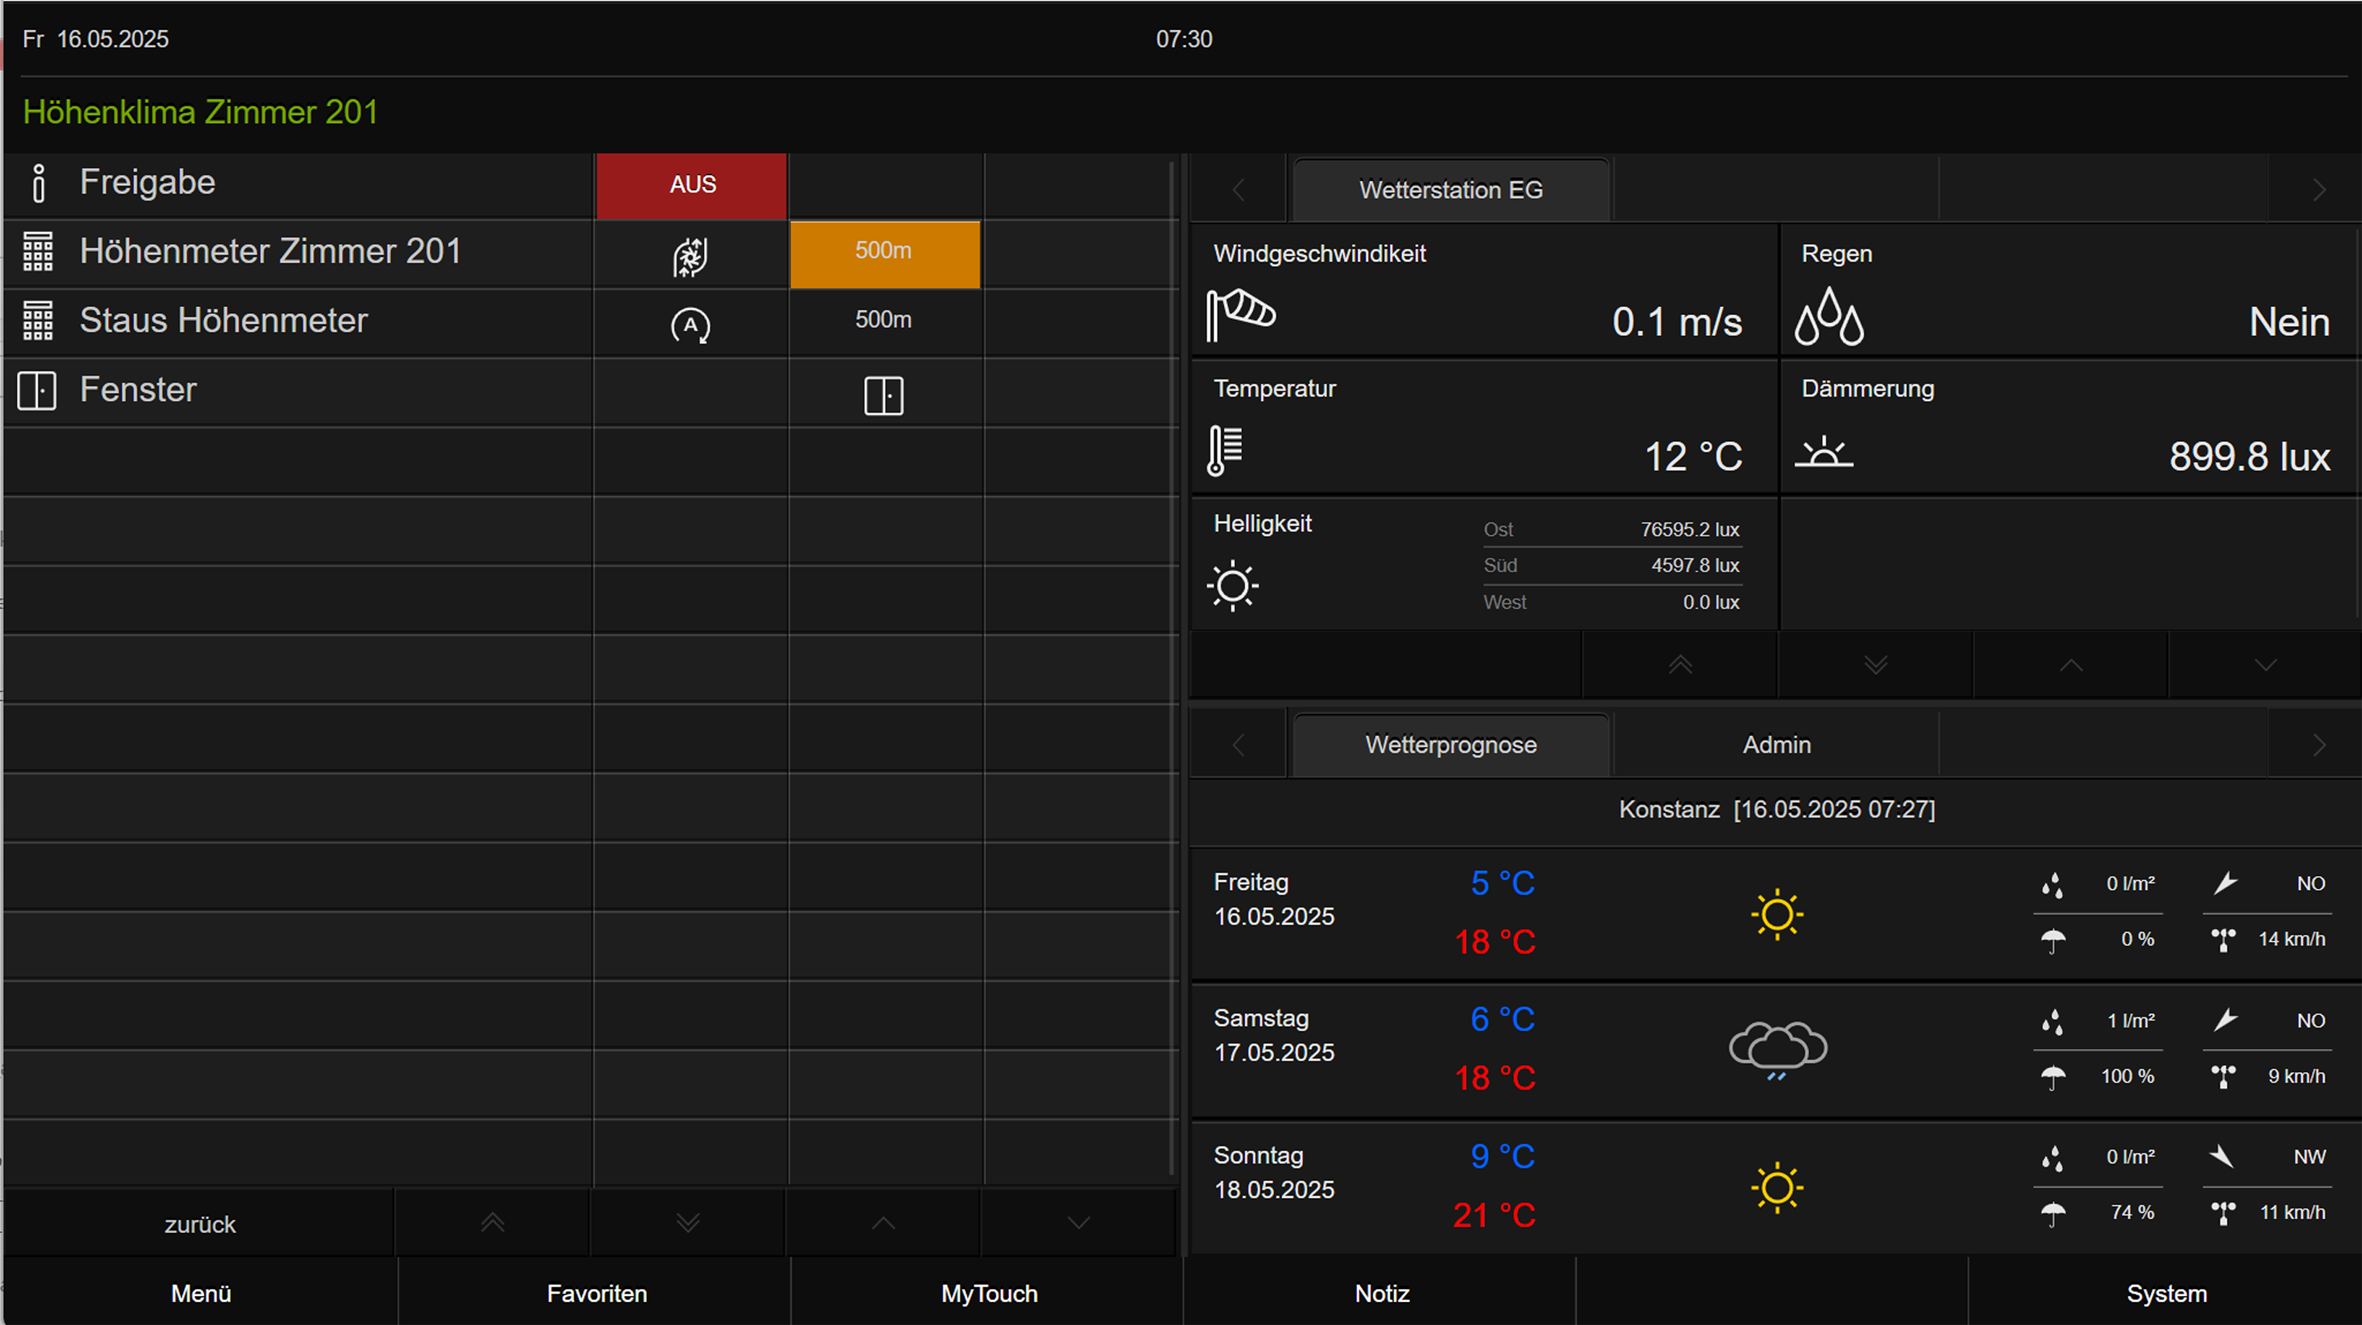Image resolution: width=2362 pixels, height=1325 pixels.
Task: Click the window status icon in Fenster row
Action: 883,395
